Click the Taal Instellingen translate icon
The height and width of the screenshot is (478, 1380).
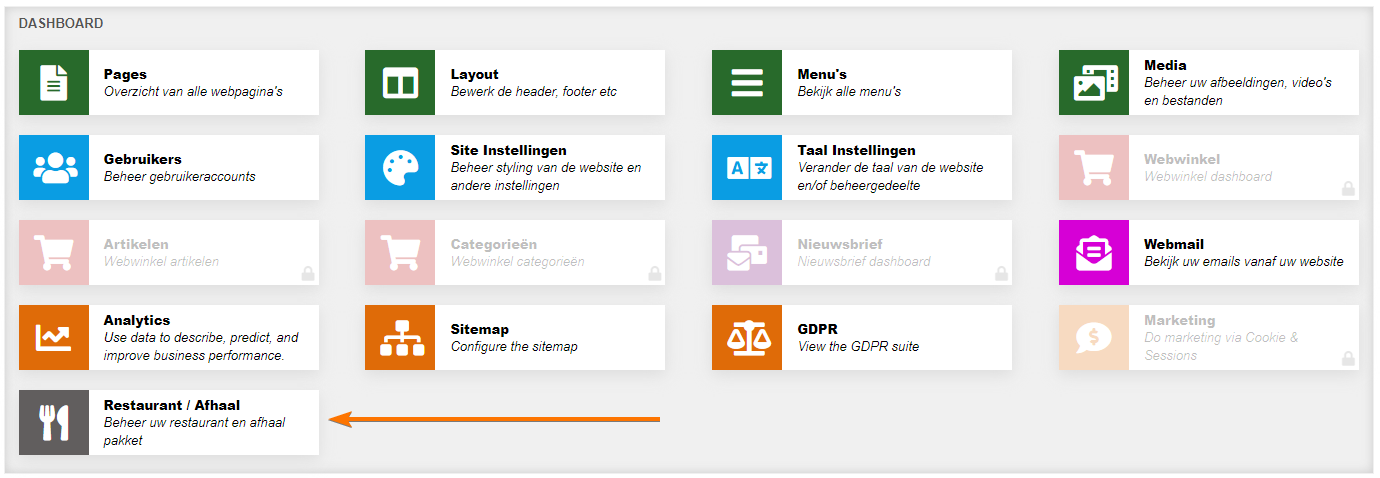click(747, 168)
